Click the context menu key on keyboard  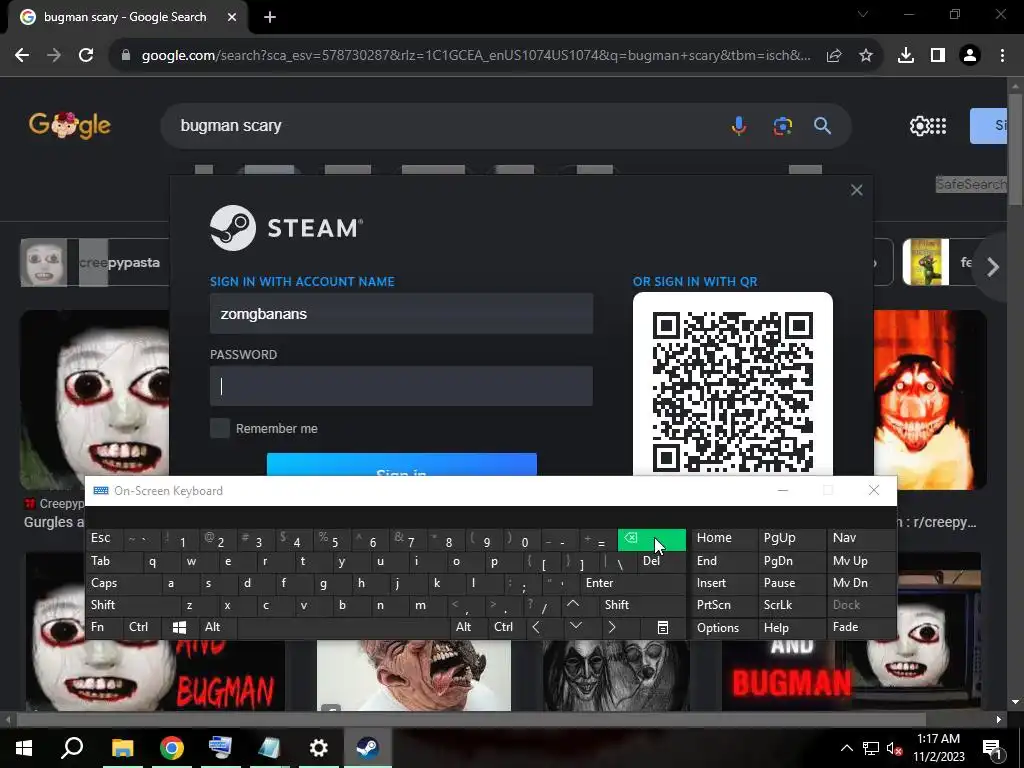tap(662, 628)
